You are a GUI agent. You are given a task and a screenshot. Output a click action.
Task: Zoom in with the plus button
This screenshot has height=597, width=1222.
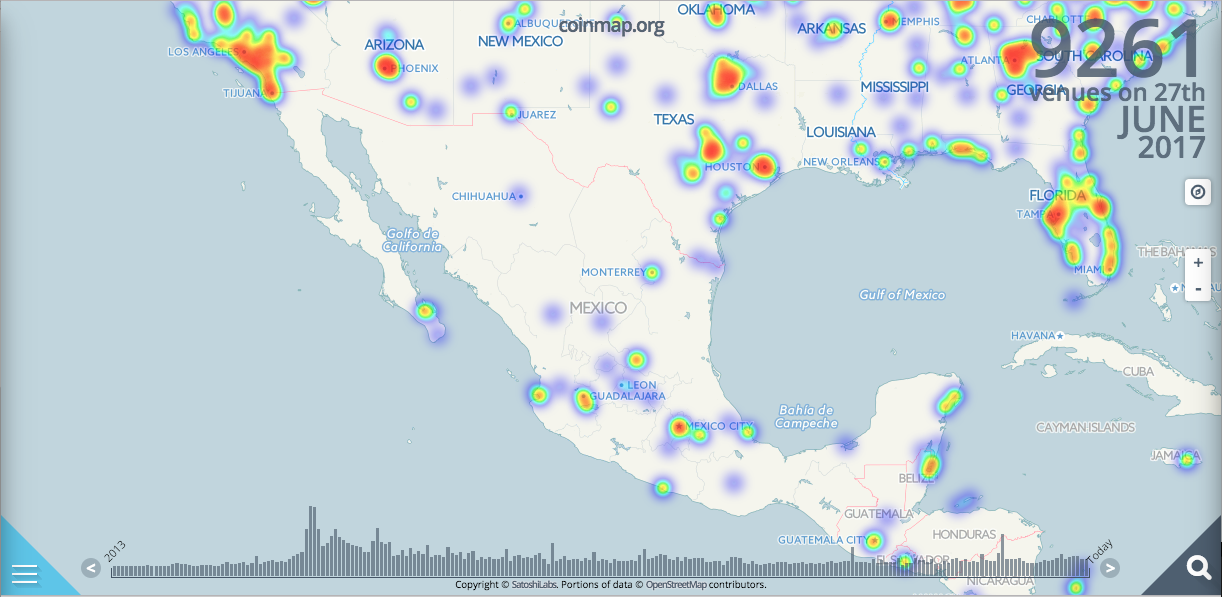[x=1197, y=264]
